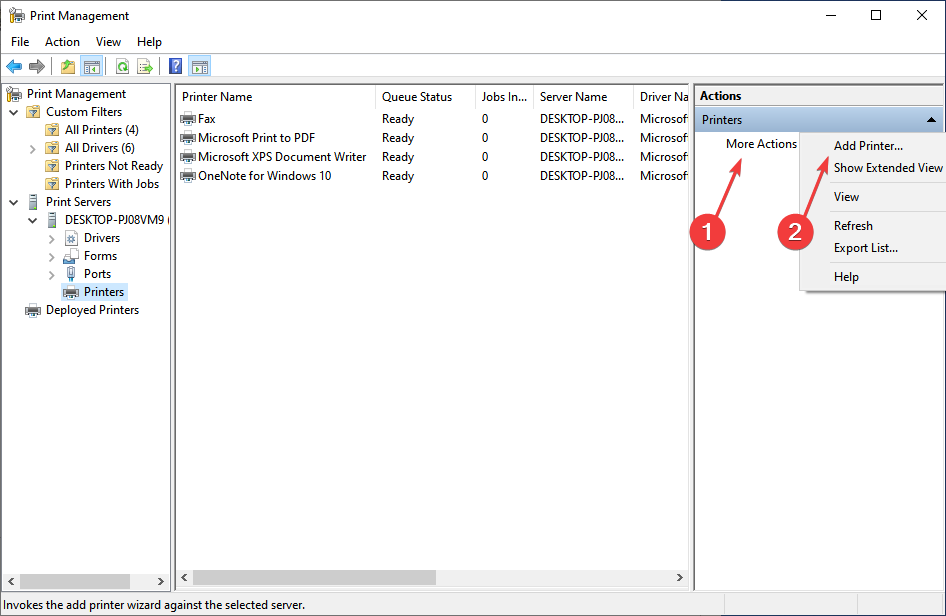Click the left arrow of list scrollbar

(185, 577)
